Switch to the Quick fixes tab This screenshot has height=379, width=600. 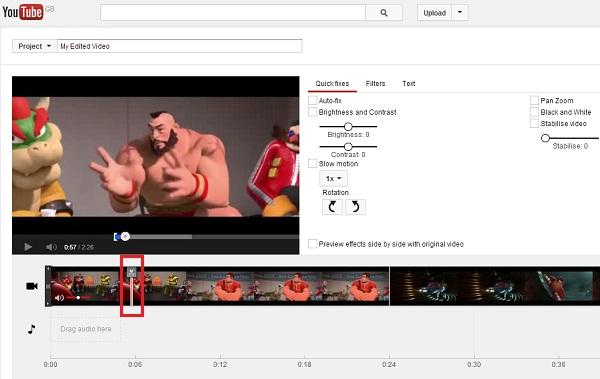click(x=332, y=83)
